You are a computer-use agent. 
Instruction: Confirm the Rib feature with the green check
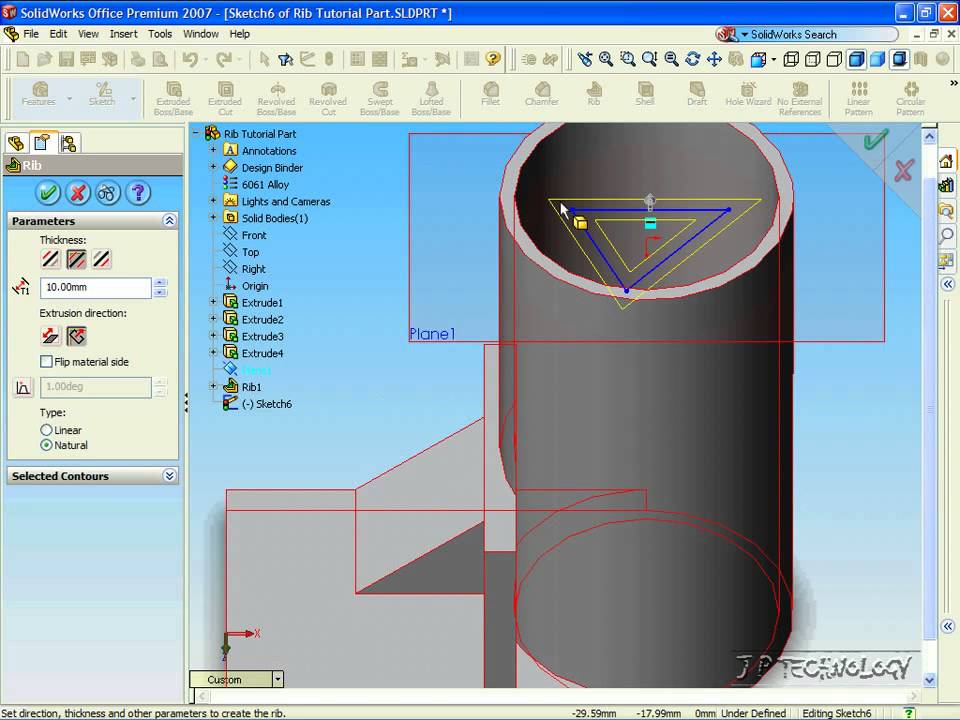click(x=48, y=193)
